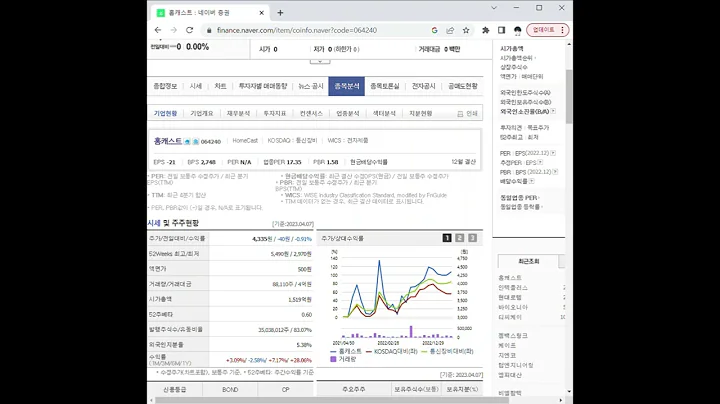Expand 외국인소진율(B/A) help arrow in sidebar
720x404 pixels.
coord(553,111)
